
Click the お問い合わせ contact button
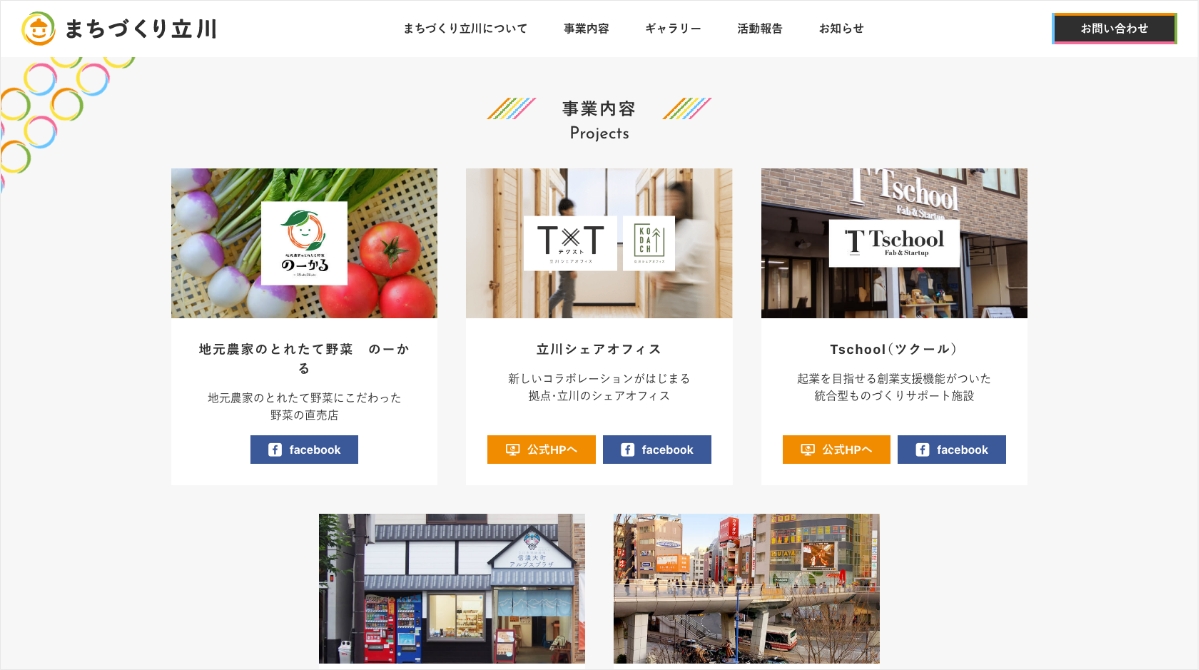tap(1114, 28)
